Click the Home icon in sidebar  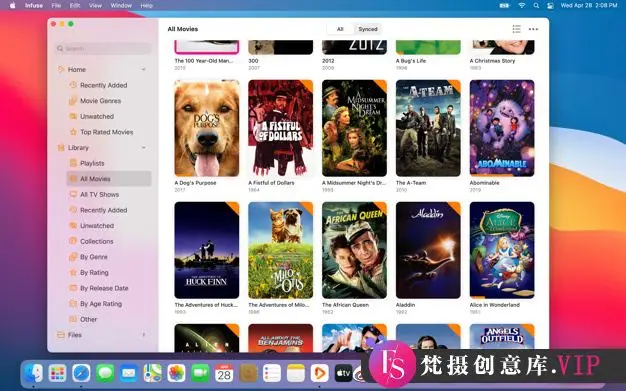61,69
